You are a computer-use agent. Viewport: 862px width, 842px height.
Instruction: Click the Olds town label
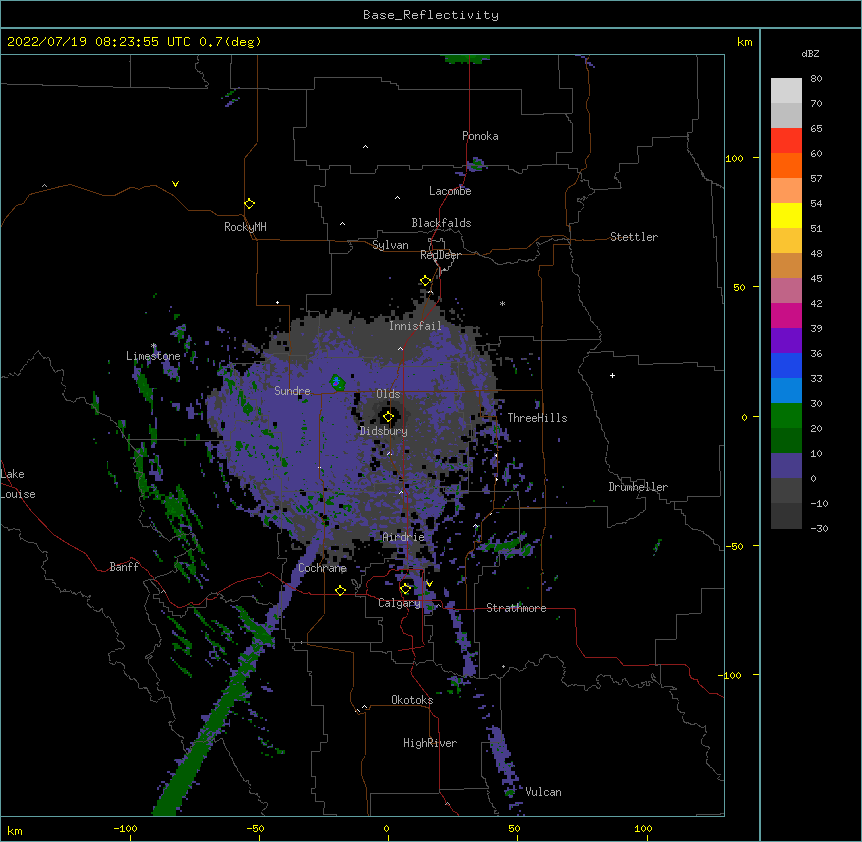pos(388,394)
